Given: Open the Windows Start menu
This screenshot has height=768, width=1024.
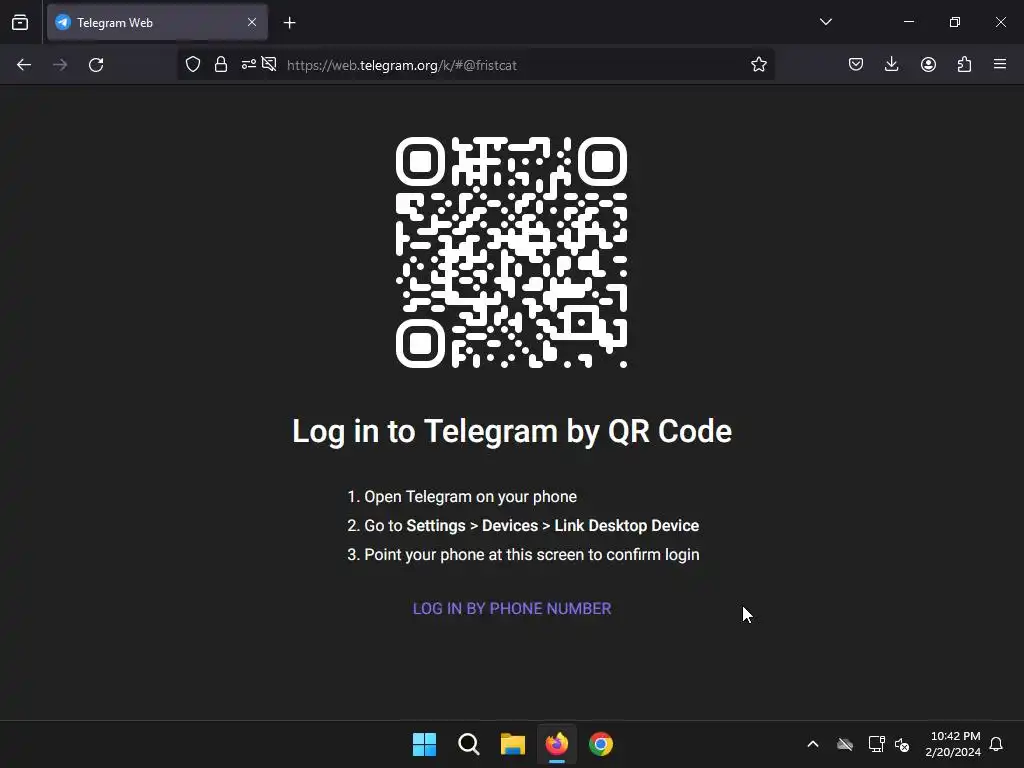Looking at the screenshot, I should click(424, 744).
